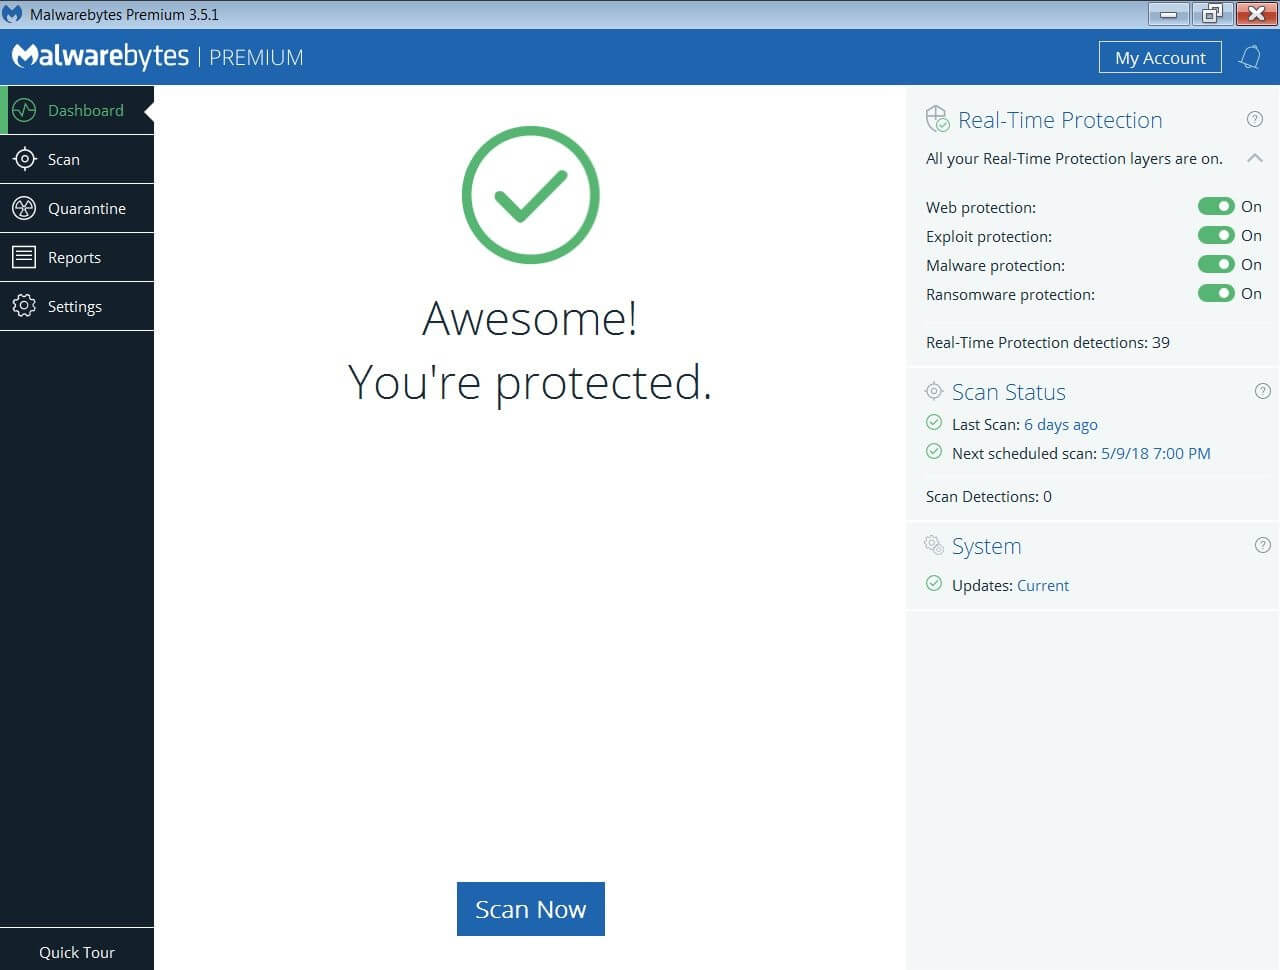The width and height of the screenshot is (1280, 970).
Task: Open the '6 days ago' last scan link
Action: [x=1061, y=424]
